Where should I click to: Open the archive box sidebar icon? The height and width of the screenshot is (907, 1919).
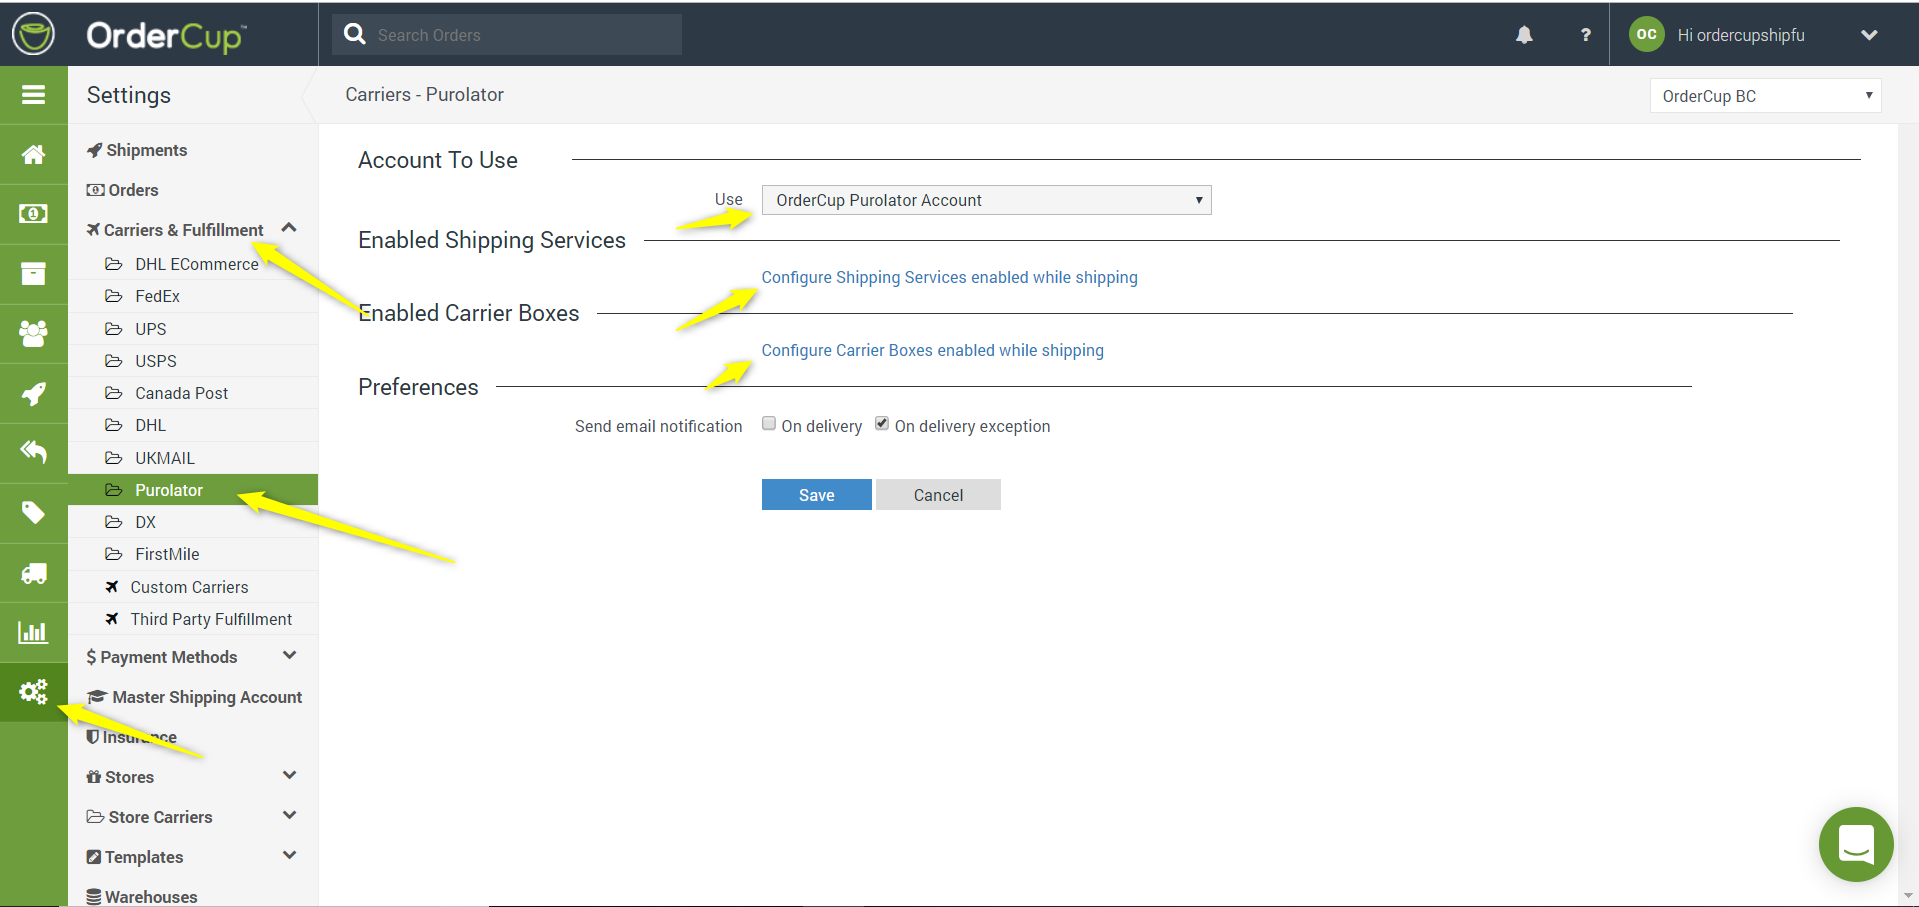[x=33, y=274]
